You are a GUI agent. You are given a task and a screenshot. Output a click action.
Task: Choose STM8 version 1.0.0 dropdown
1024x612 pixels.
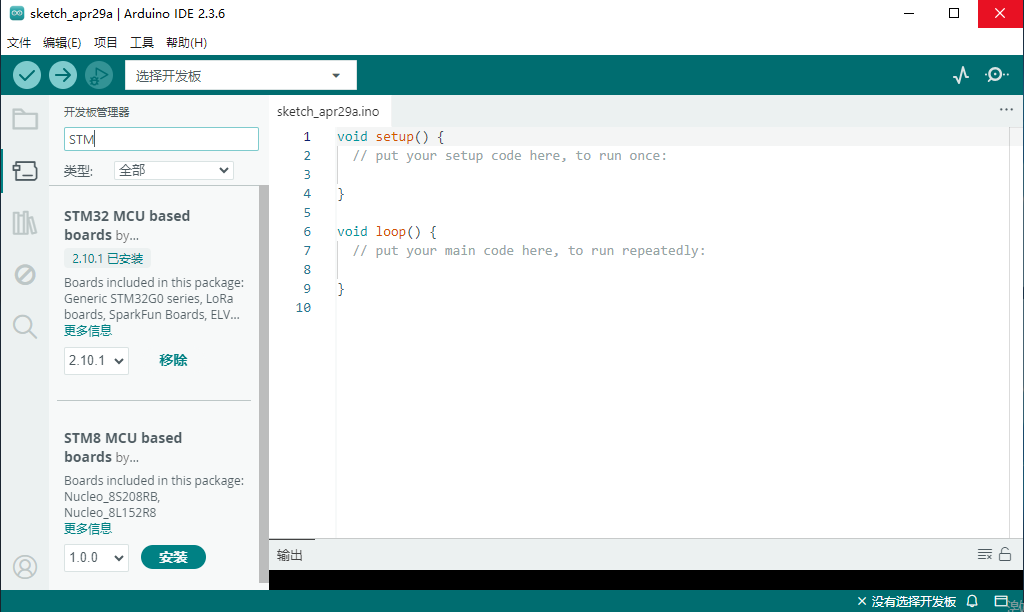click(x=96, y=557)
